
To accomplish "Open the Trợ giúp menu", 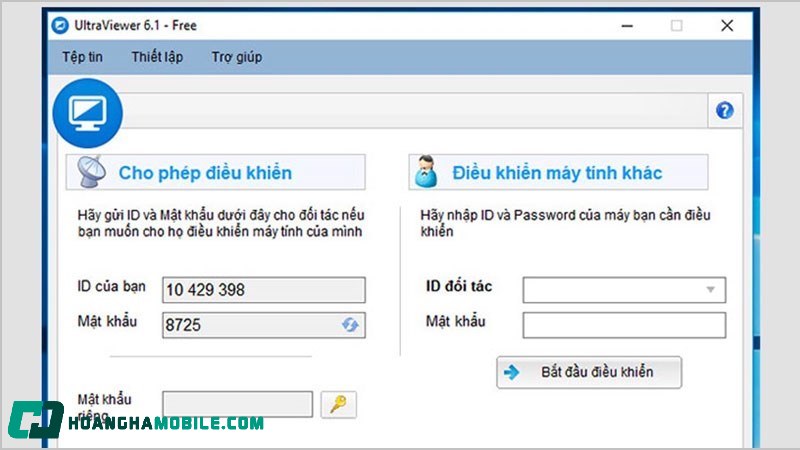I will [x=237, y=57].
